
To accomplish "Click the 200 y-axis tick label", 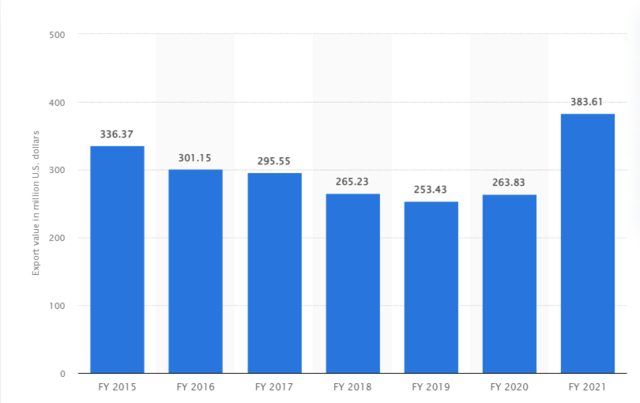I will 57,238.
